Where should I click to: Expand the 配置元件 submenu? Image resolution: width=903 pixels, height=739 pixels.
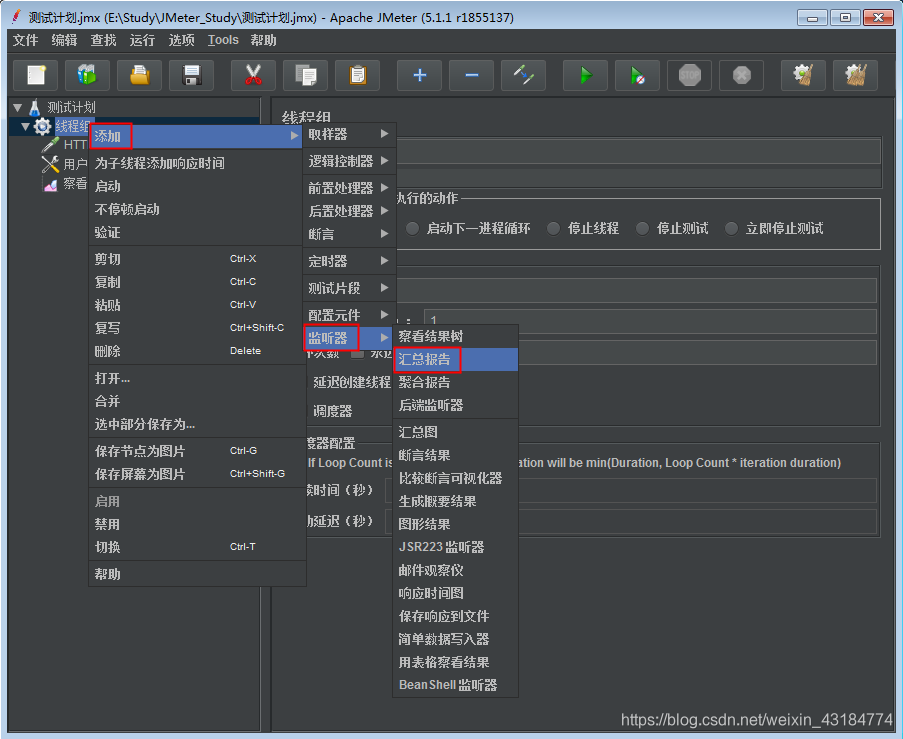(x=349, y=314)
